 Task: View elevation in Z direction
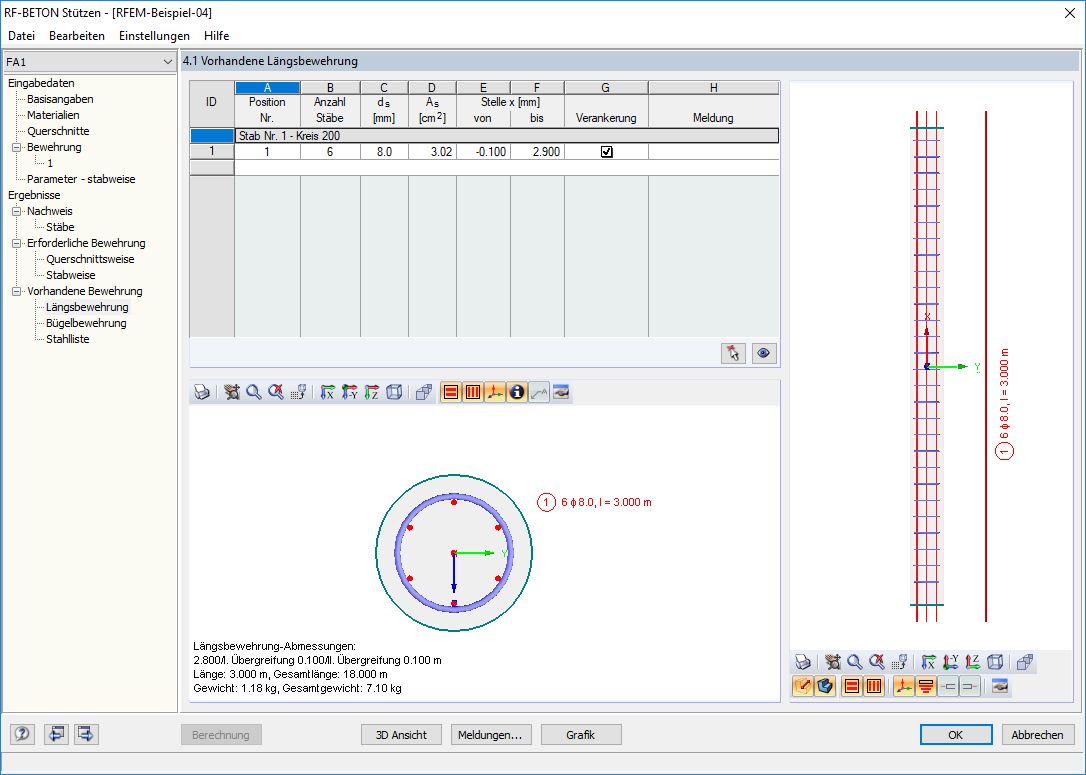tap(973, 662)
